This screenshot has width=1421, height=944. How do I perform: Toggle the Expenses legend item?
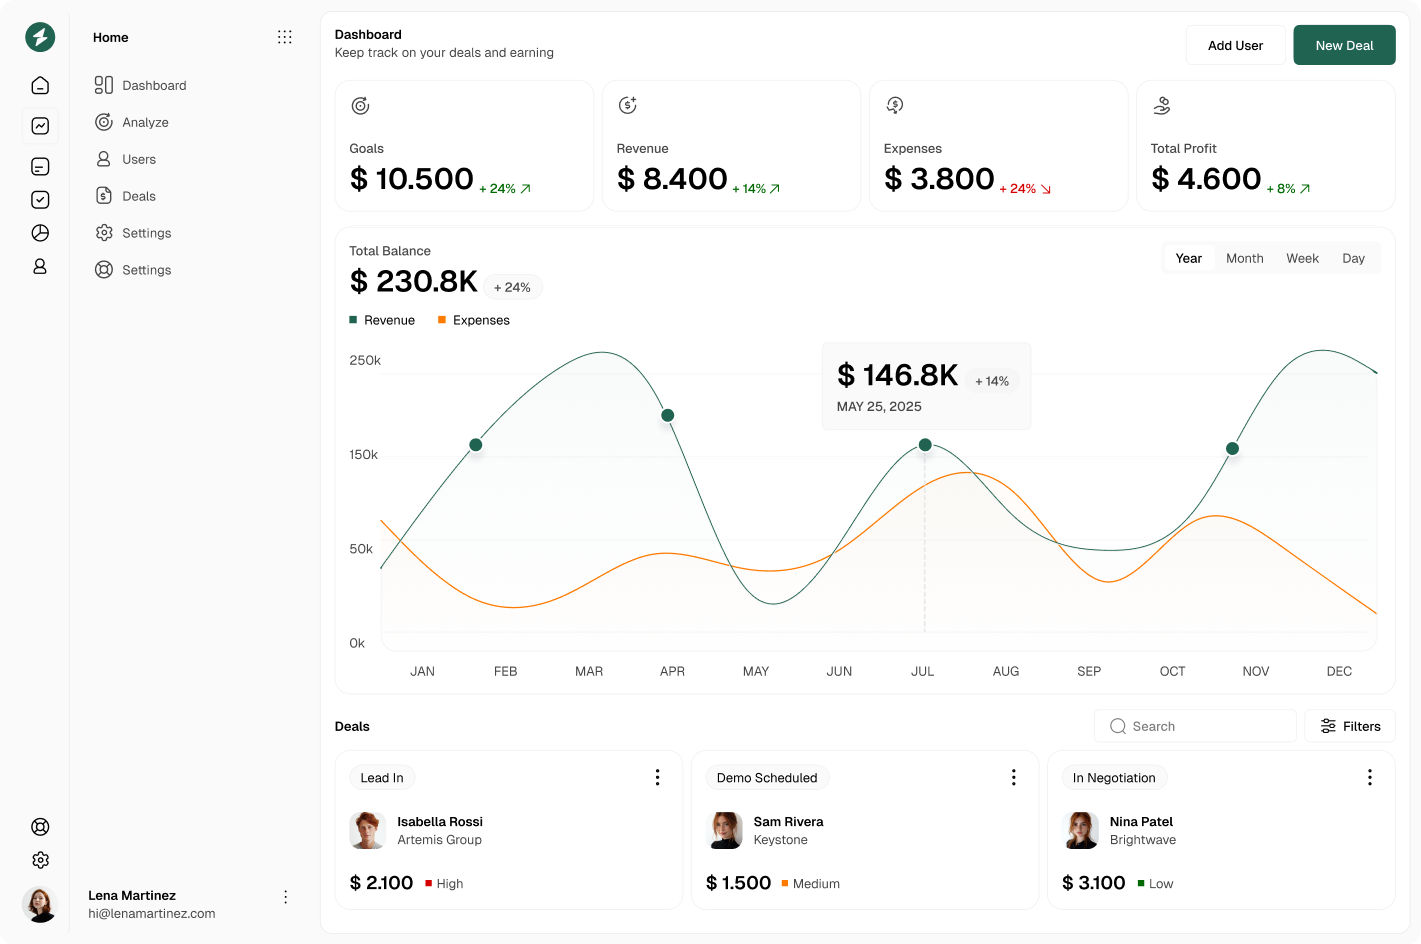point(474,320)
